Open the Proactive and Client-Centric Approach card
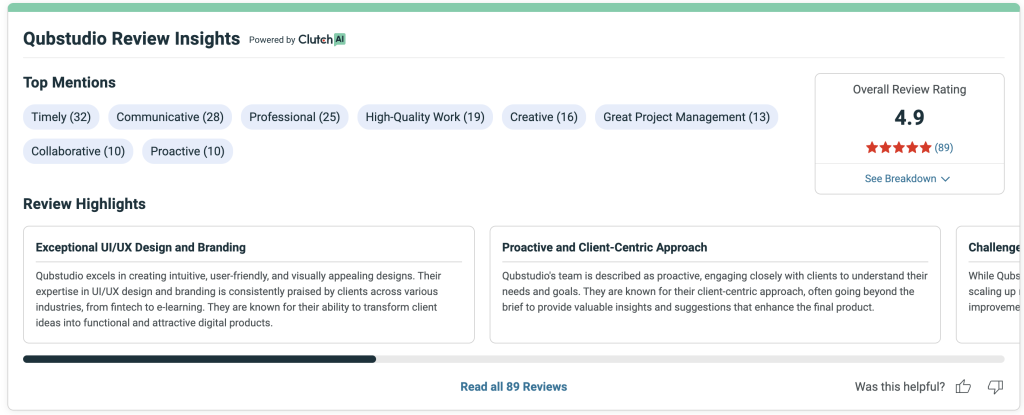Image resolution: width=1024 pixels, height=415 pixels. click(715, 285)
